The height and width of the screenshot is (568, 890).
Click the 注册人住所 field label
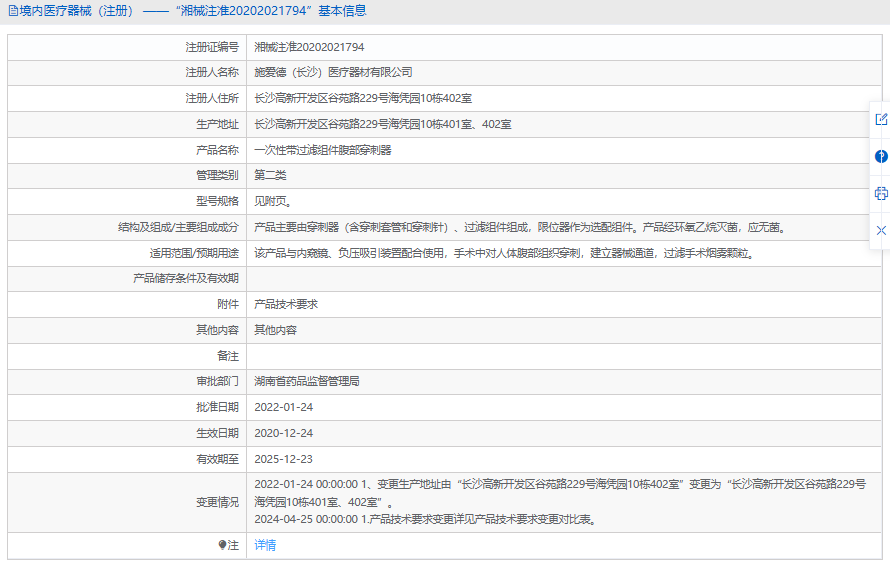(212, 98)
